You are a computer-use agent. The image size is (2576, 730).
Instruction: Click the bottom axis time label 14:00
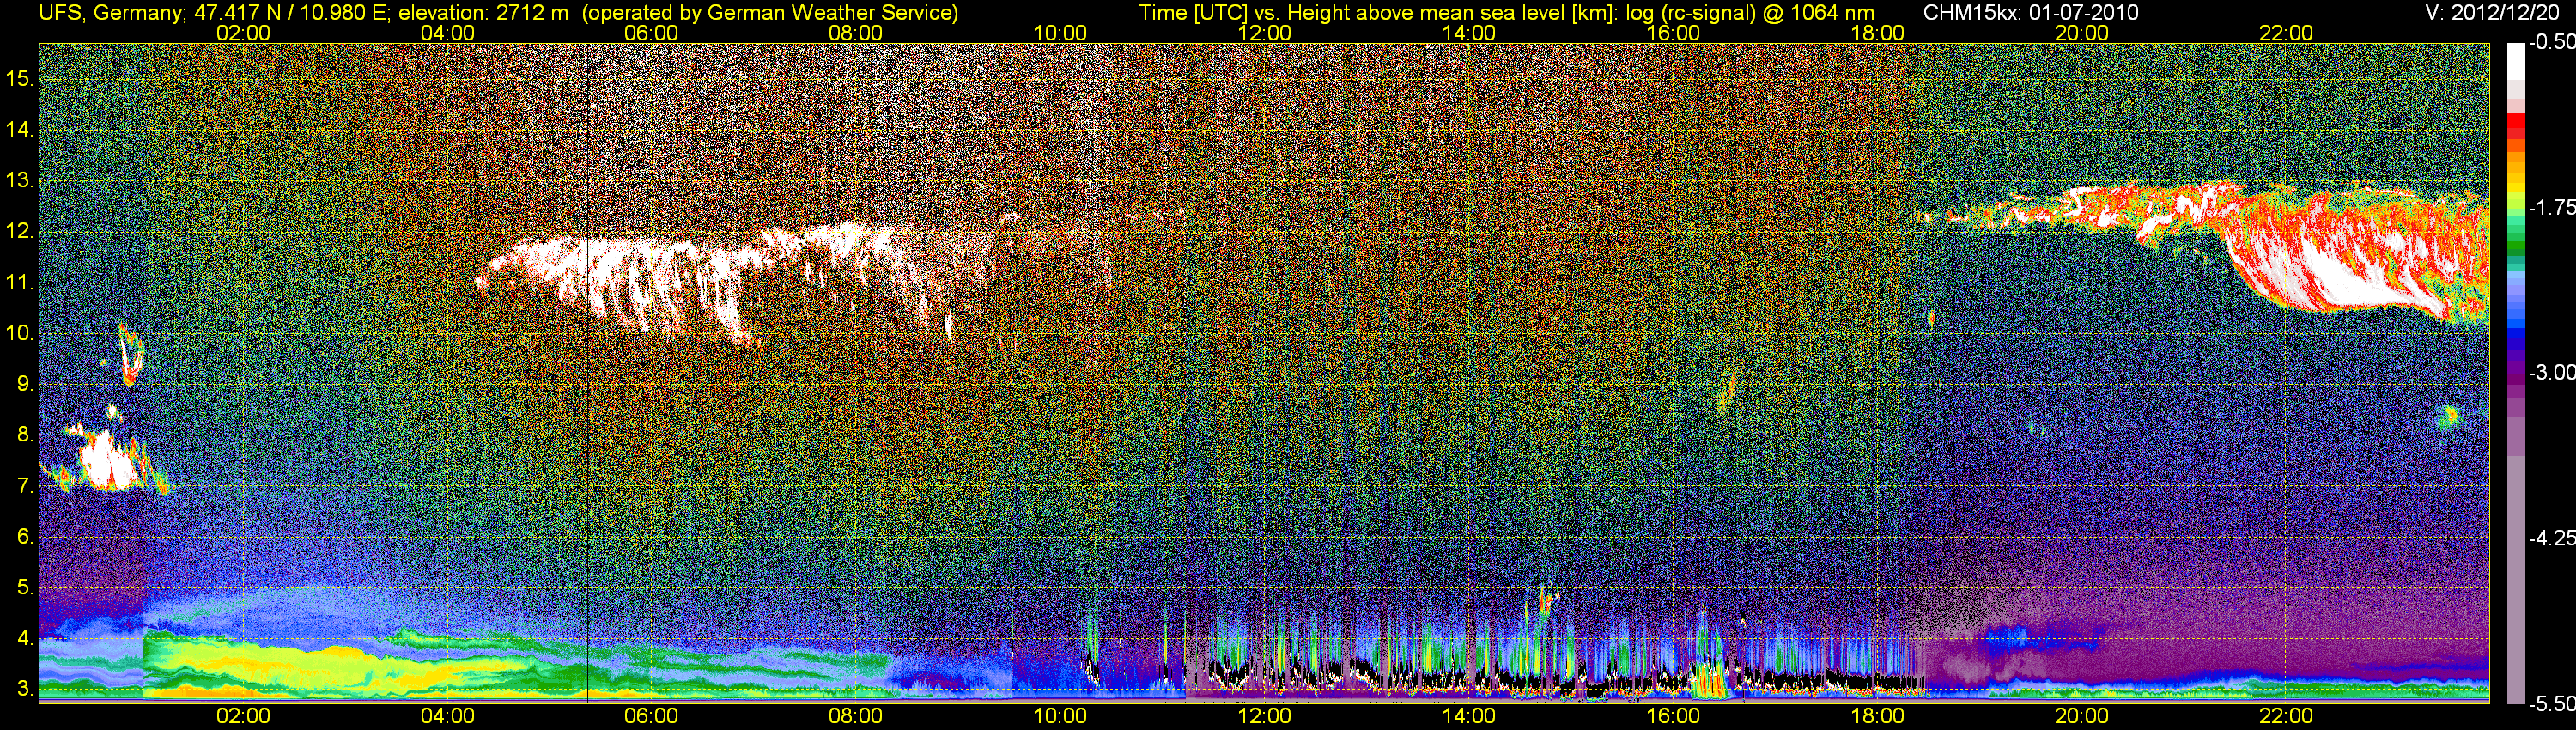coord(1468,716)
